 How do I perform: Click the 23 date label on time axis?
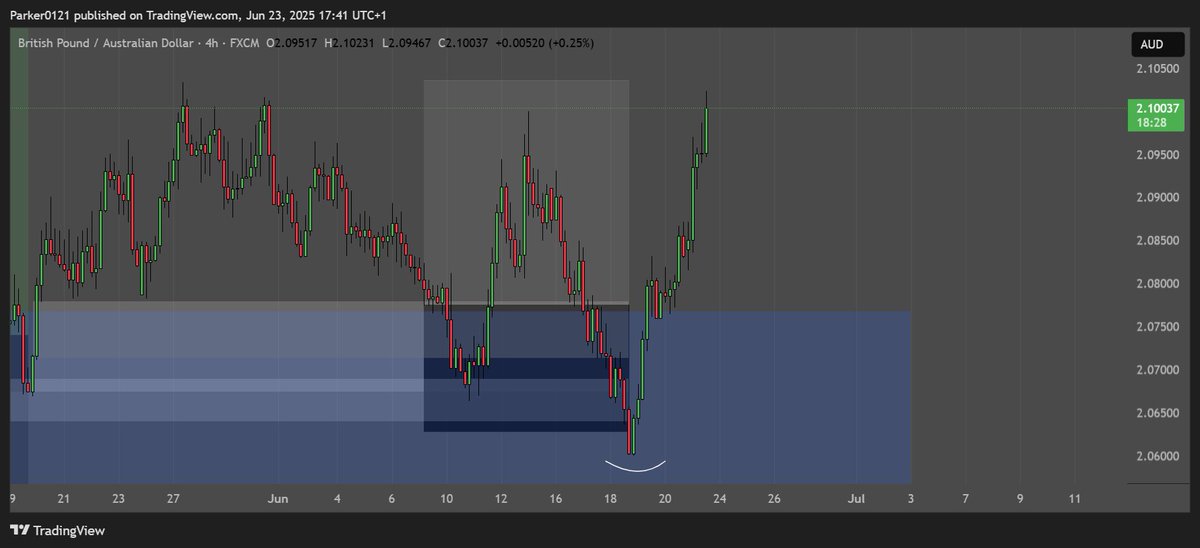click(118, 497)
